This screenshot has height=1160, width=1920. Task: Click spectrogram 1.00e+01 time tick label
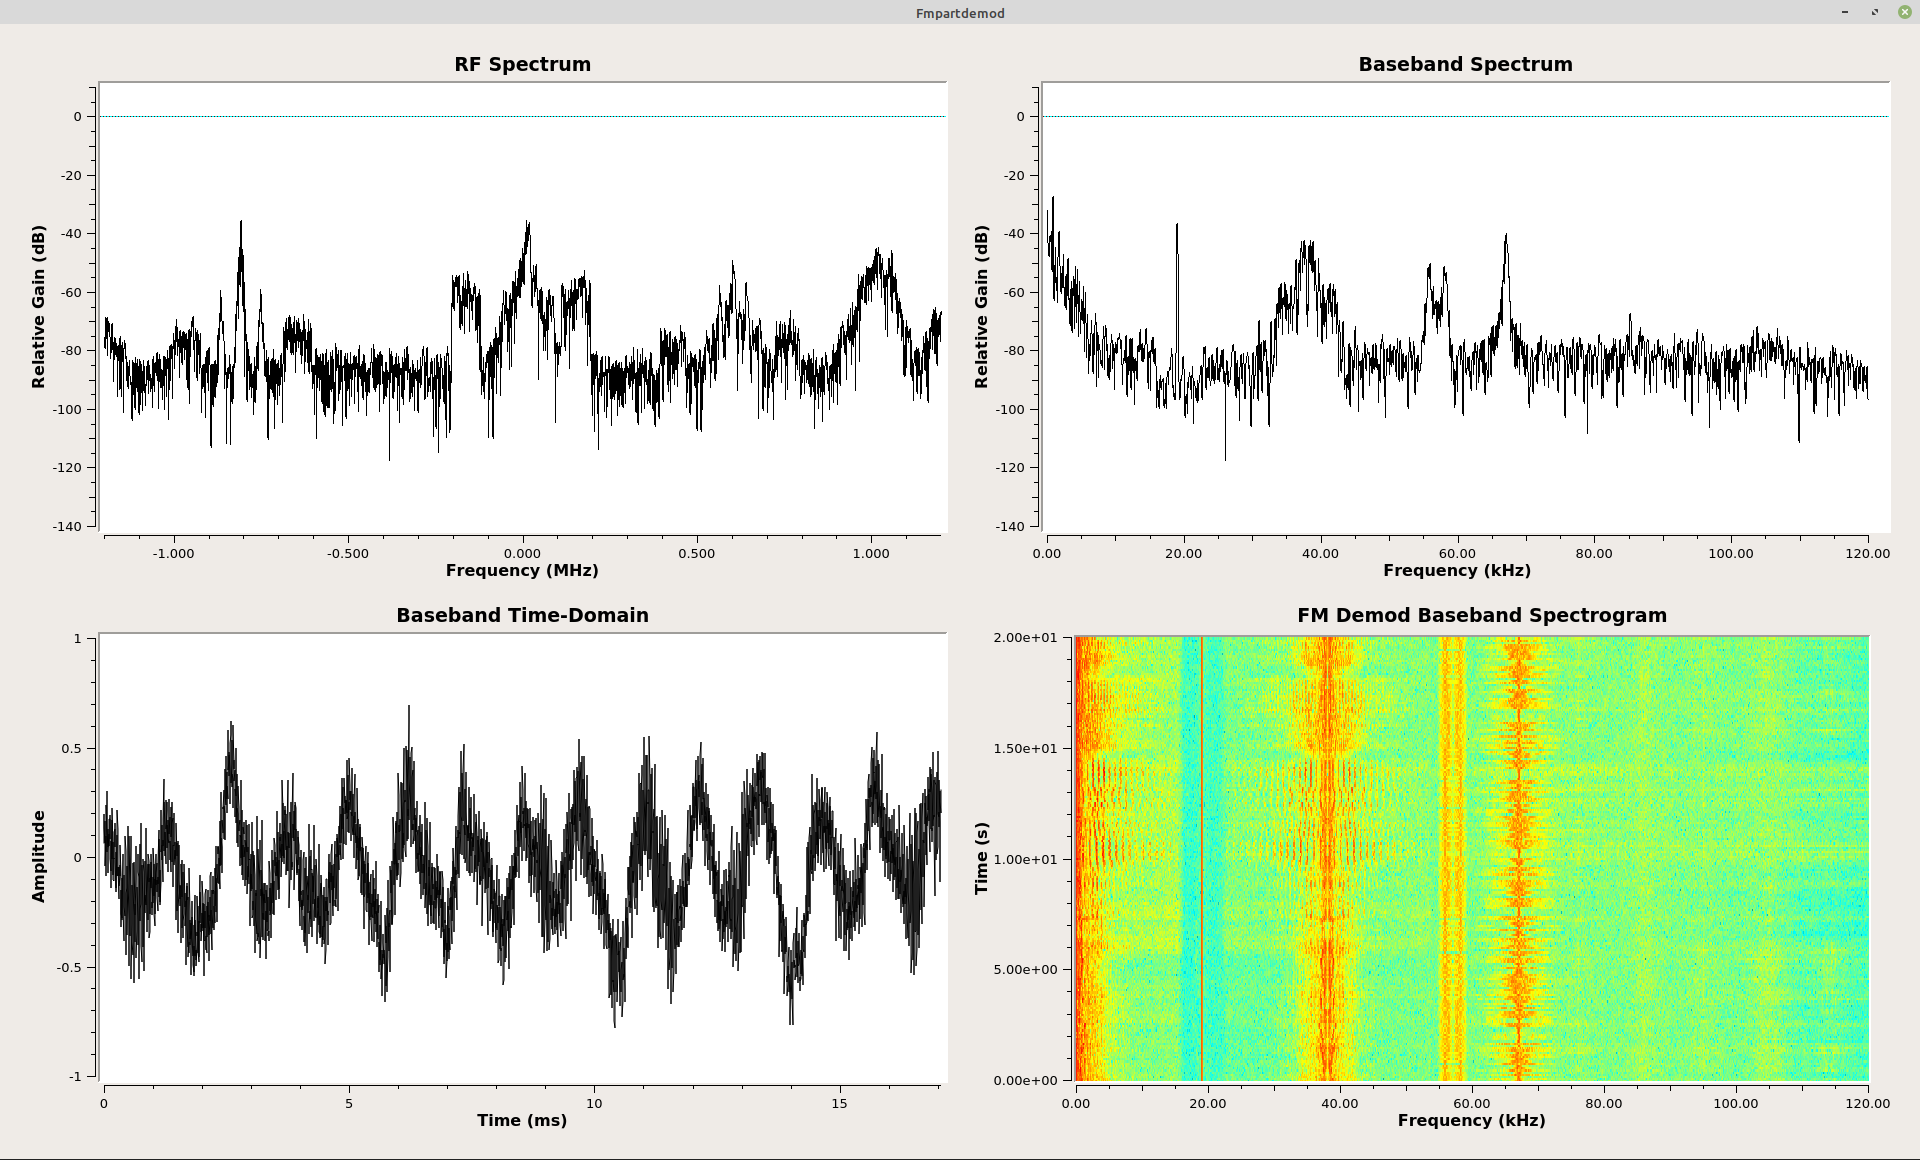coord(1025,859)
